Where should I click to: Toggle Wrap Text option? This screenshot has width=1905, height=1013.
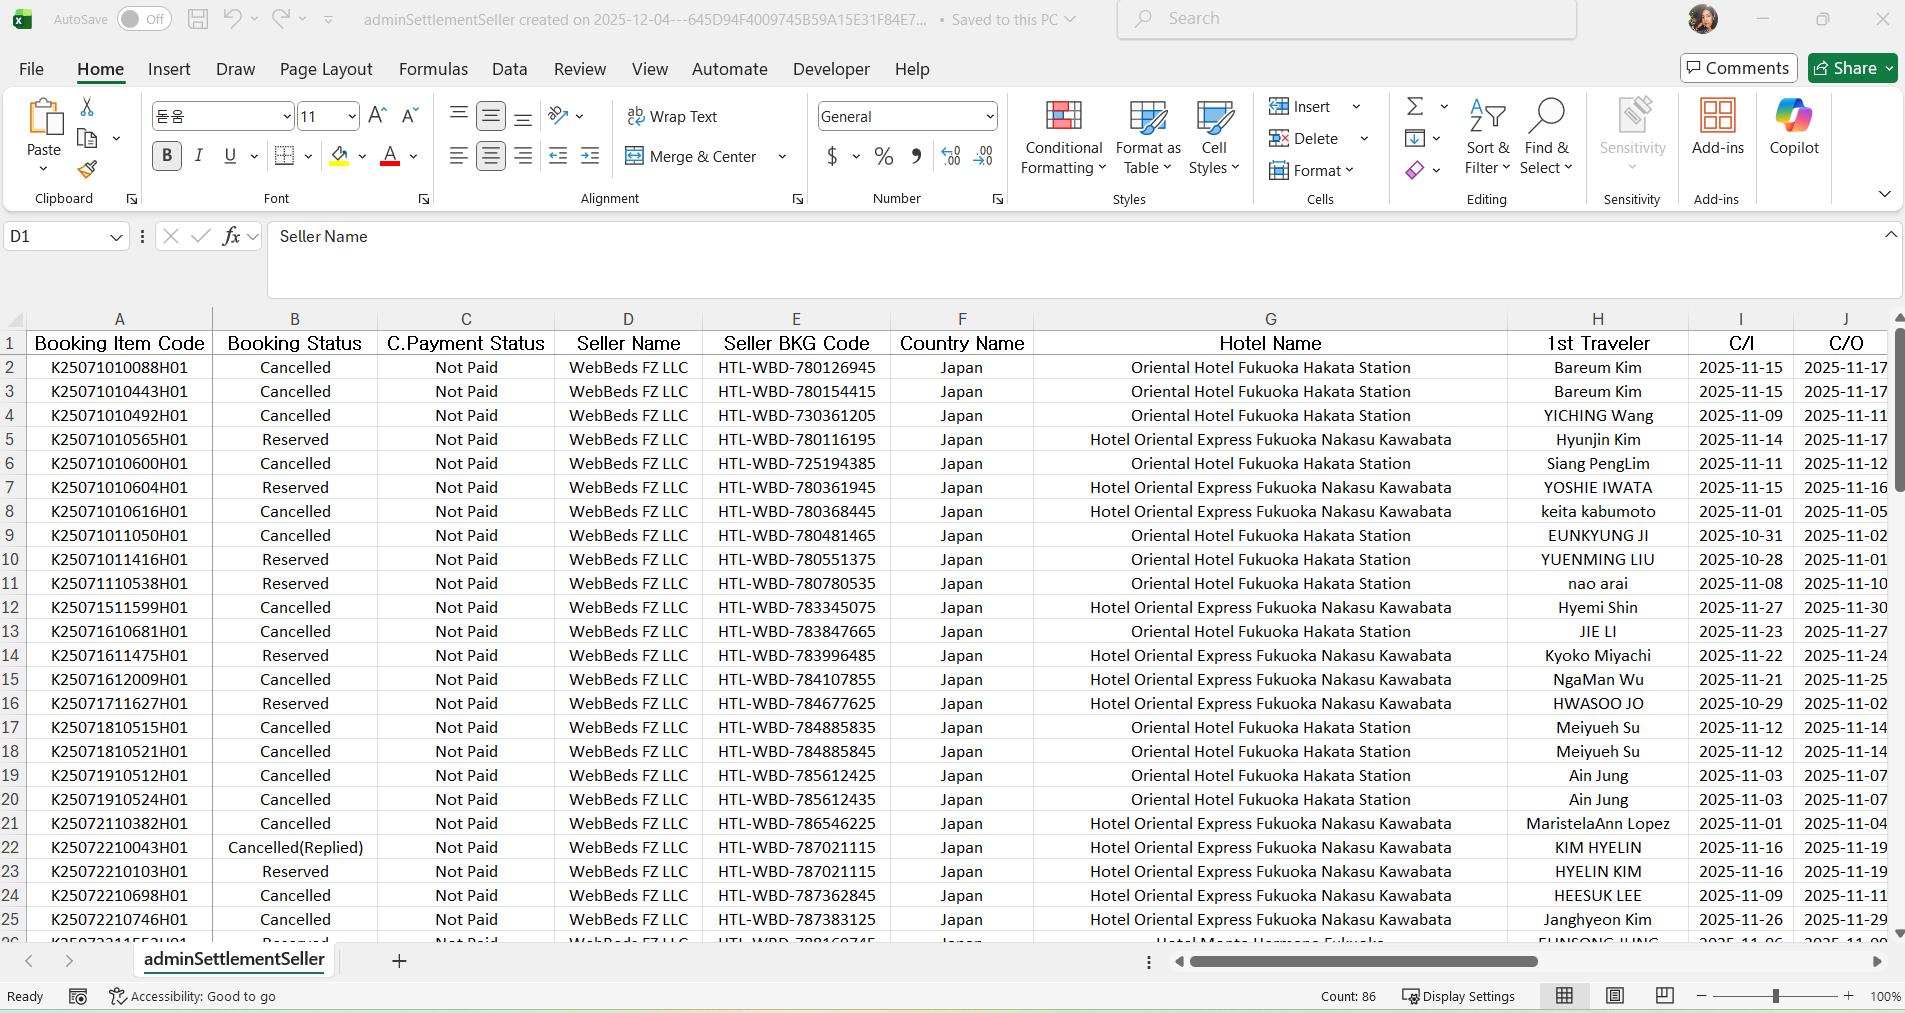click(672, 117)
